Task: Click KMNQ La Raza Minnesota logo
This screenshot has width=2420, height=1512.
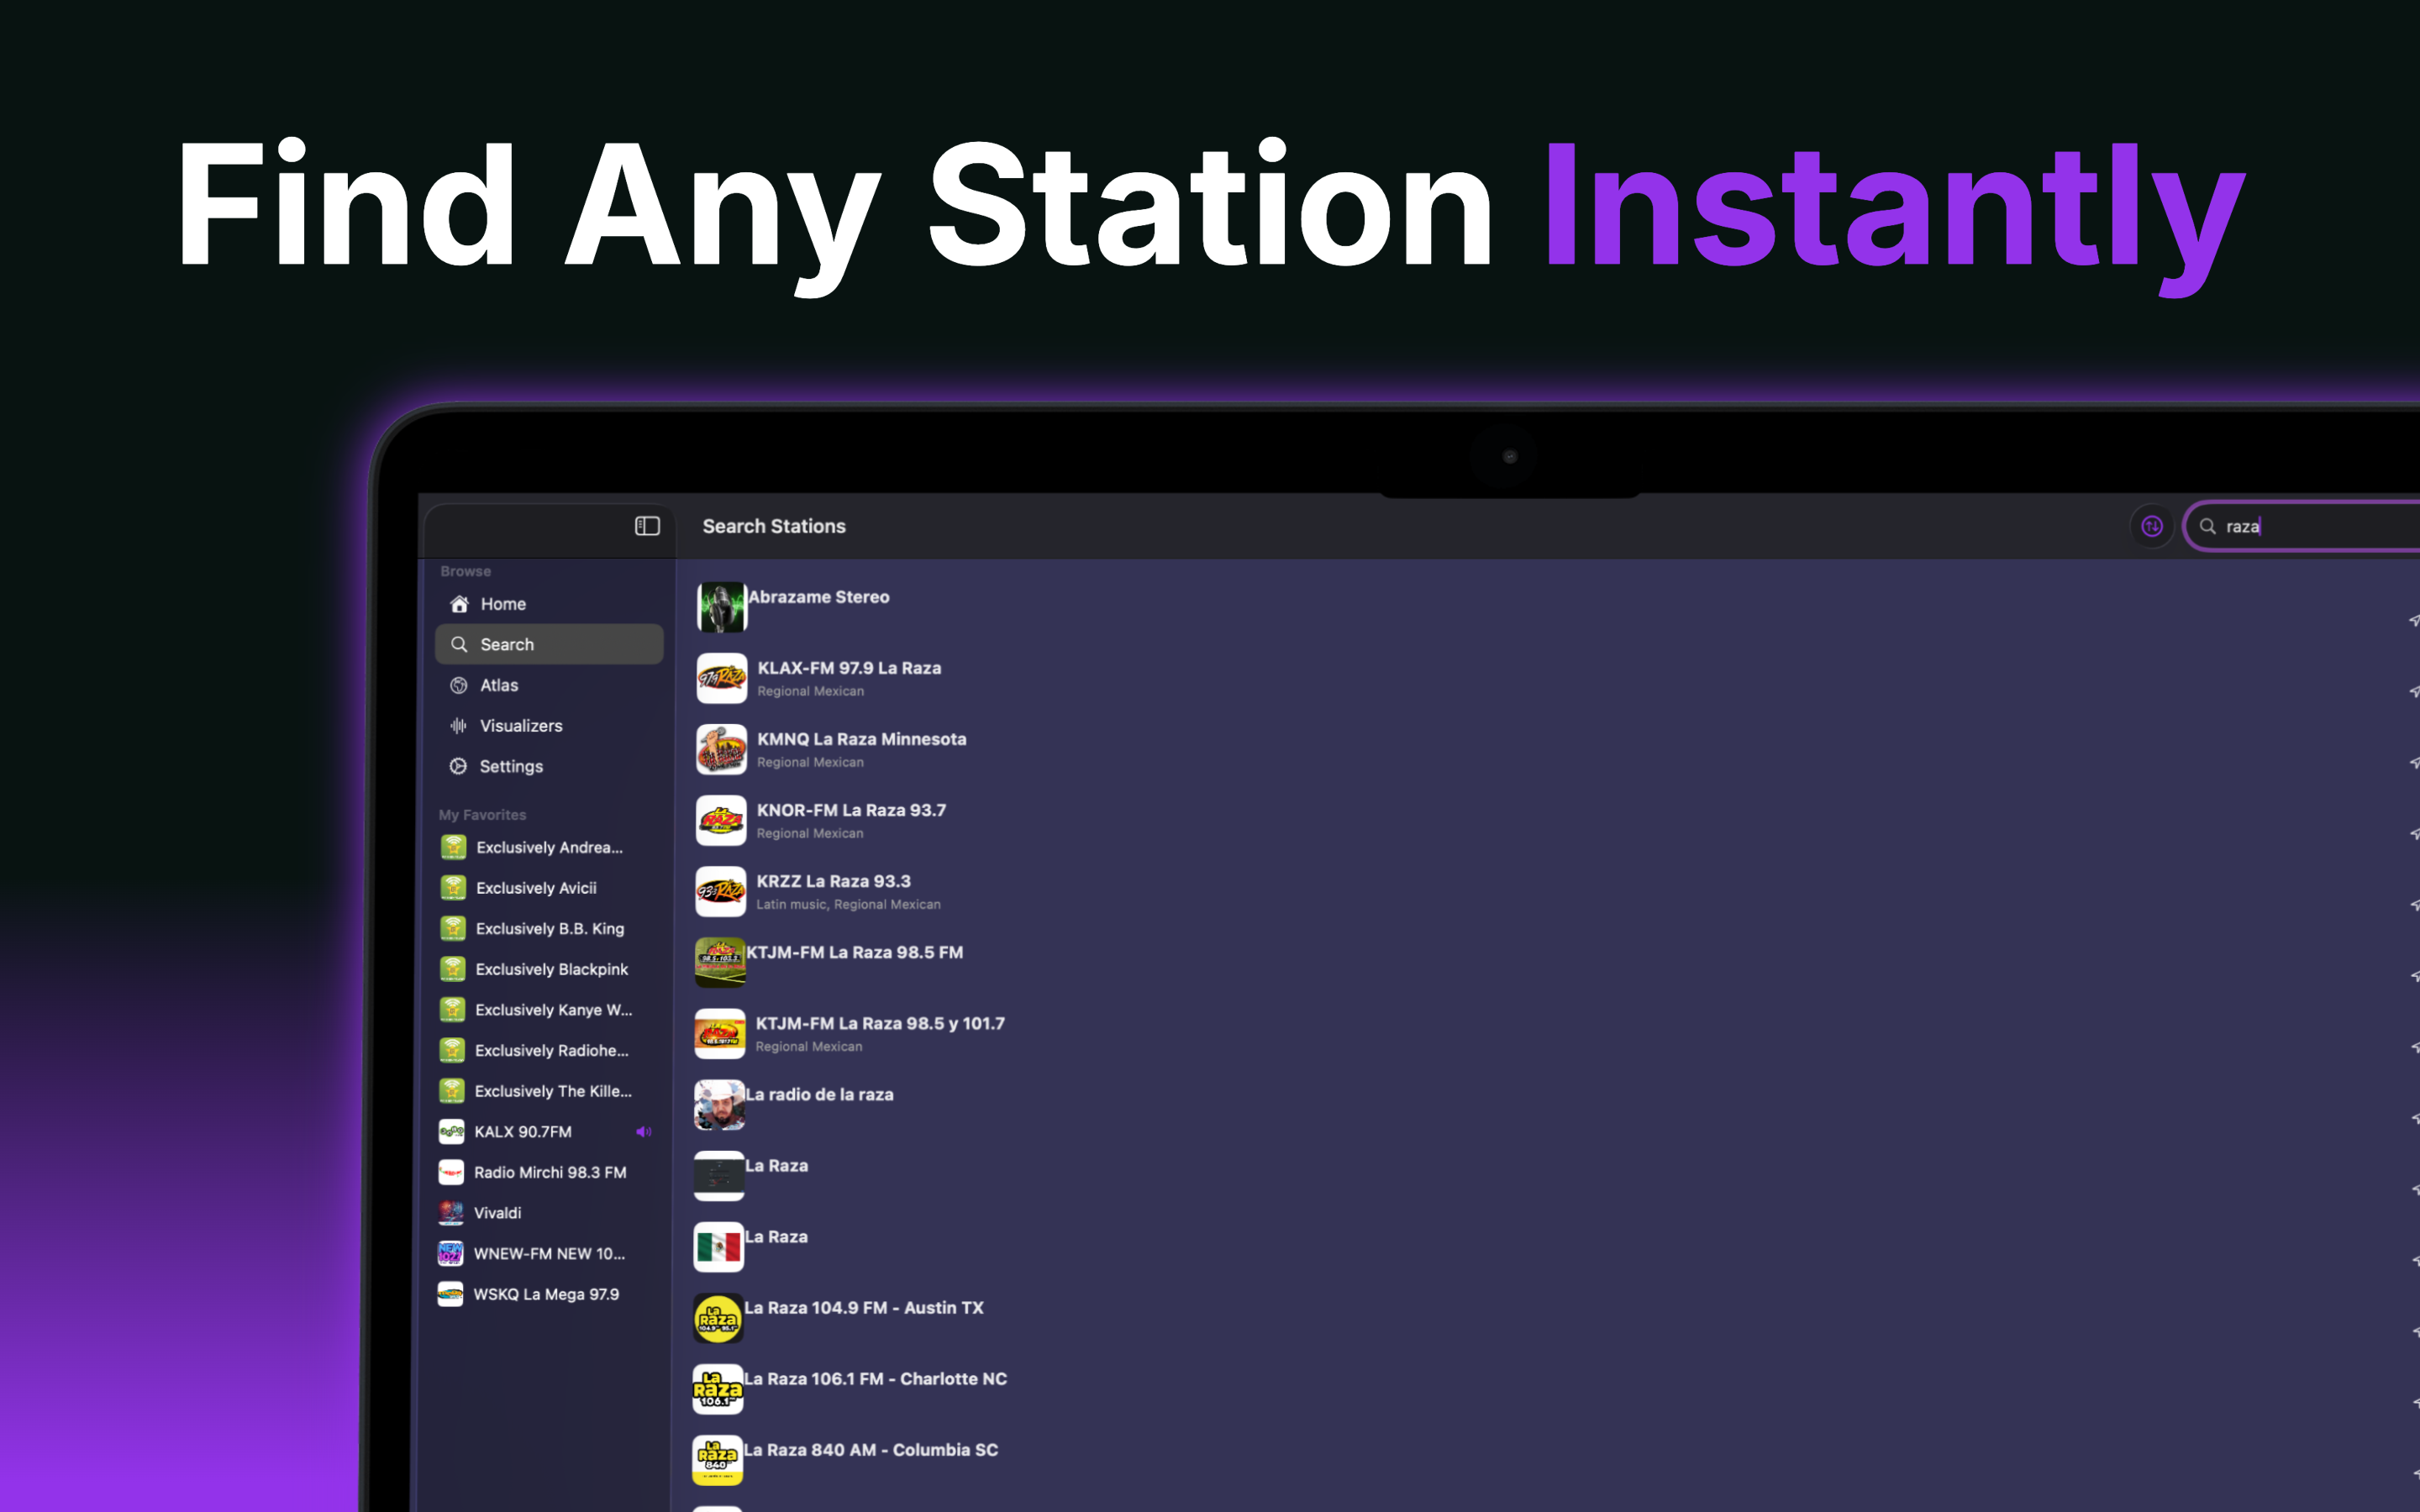Action: tap(721, 749)
